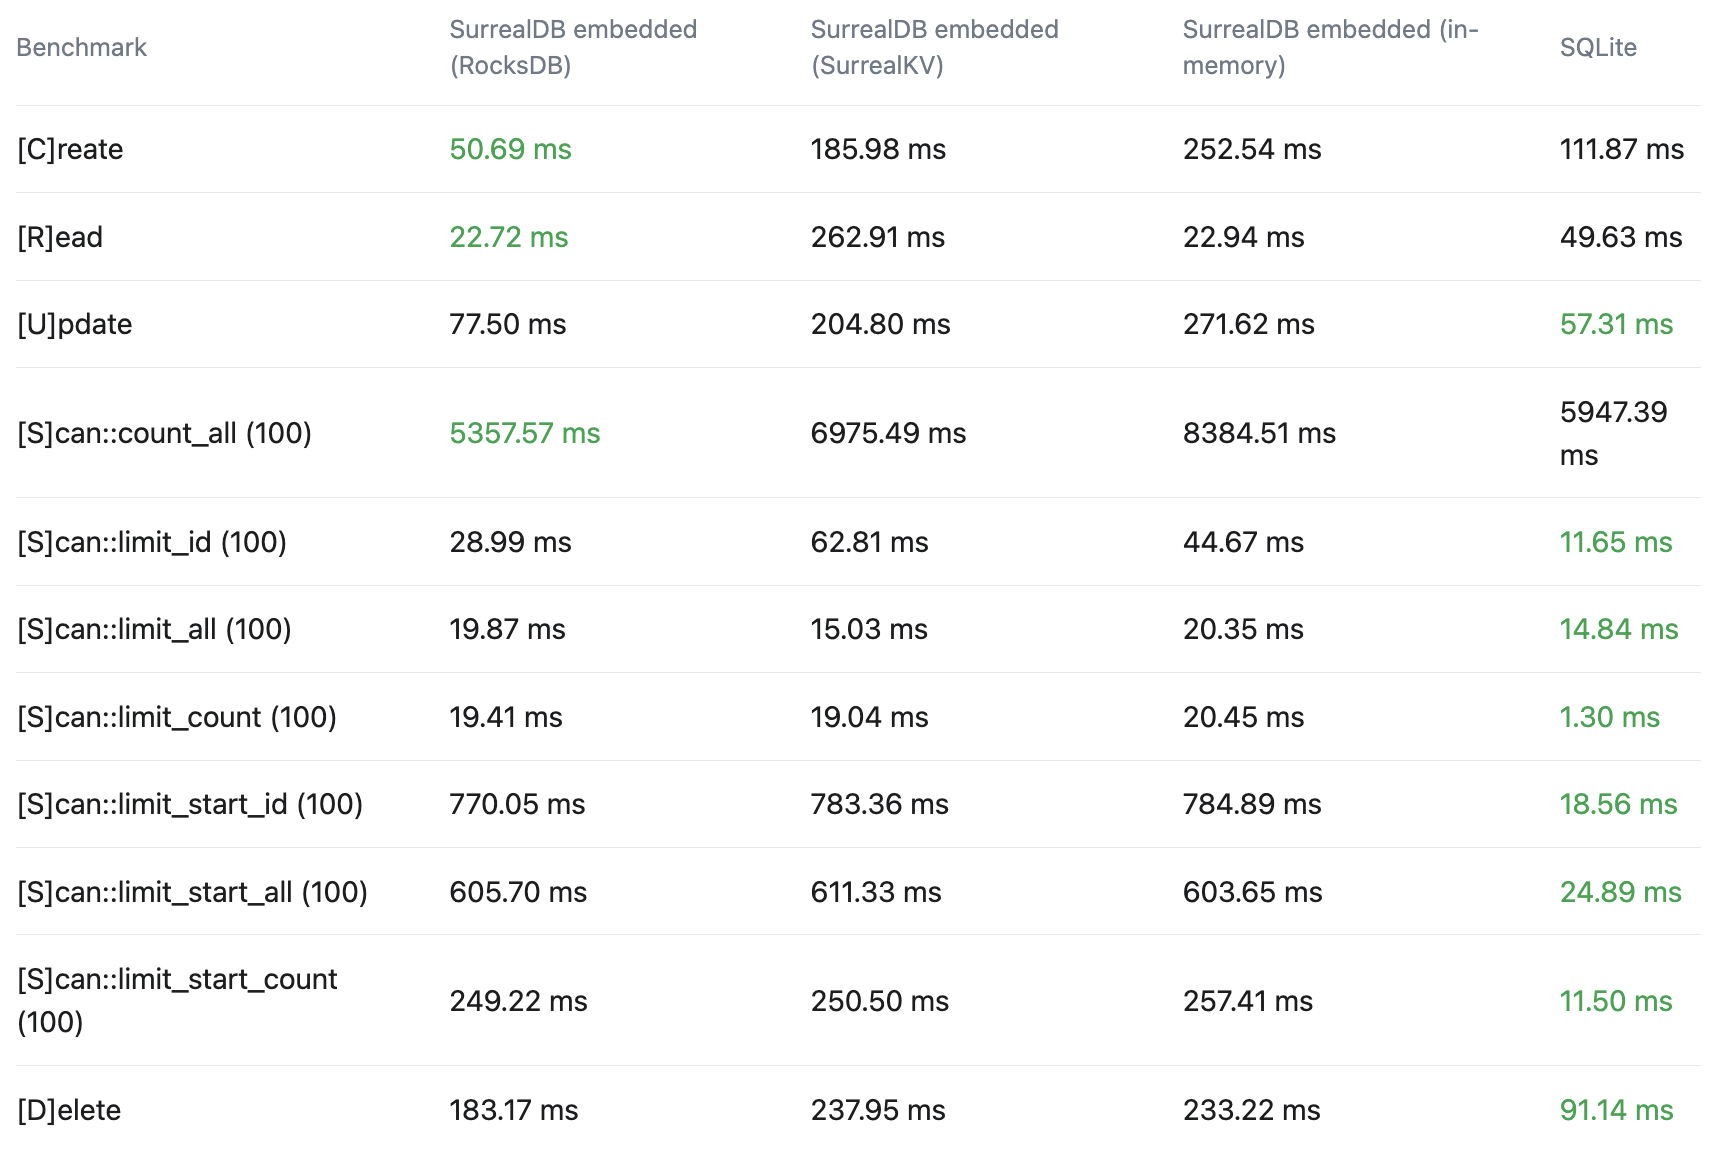Click the green 57.31 ms value
The image size is (1720, 1174).
[1616, 324]
